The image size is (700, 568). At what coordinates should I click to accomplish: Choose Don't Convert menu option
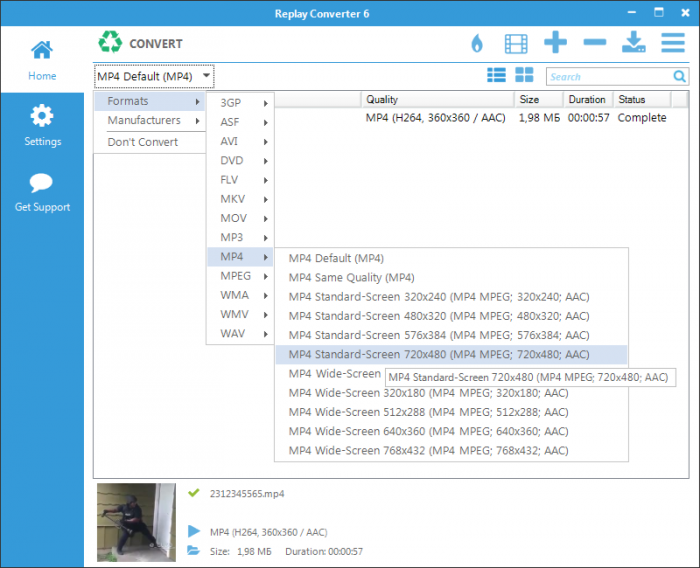[143, 142]
